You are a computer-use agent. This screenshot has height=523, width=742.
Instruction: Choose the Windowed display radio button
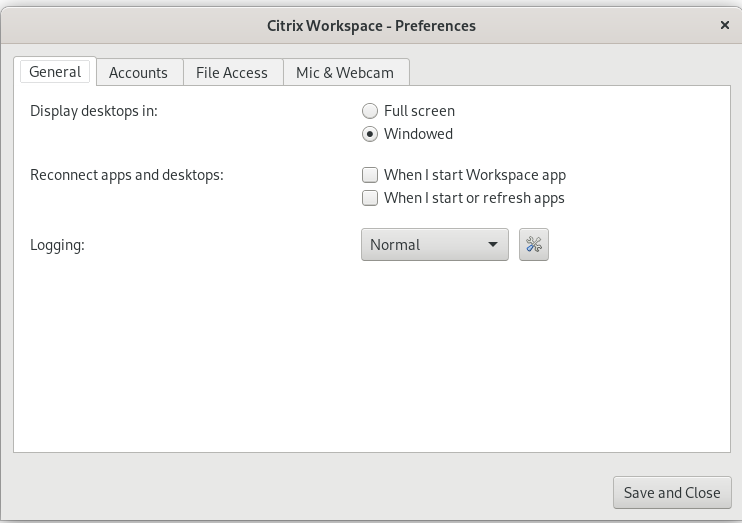click(370, 134)
